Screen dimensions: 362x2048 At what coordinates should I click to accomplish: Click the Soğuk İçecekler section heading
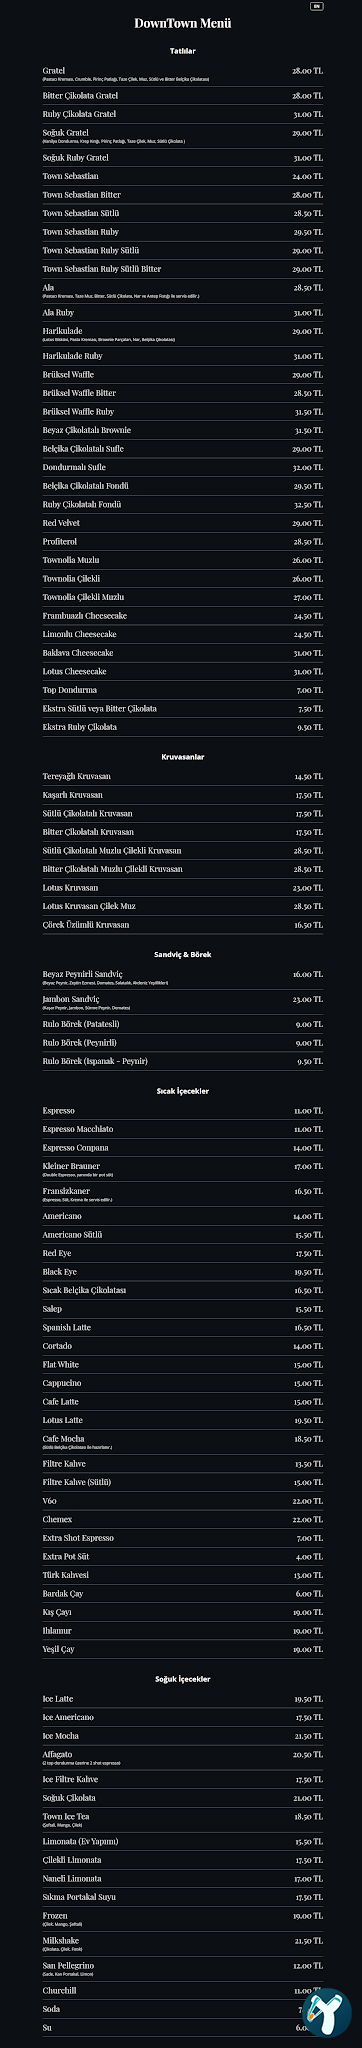click(x=182, y=1678)
